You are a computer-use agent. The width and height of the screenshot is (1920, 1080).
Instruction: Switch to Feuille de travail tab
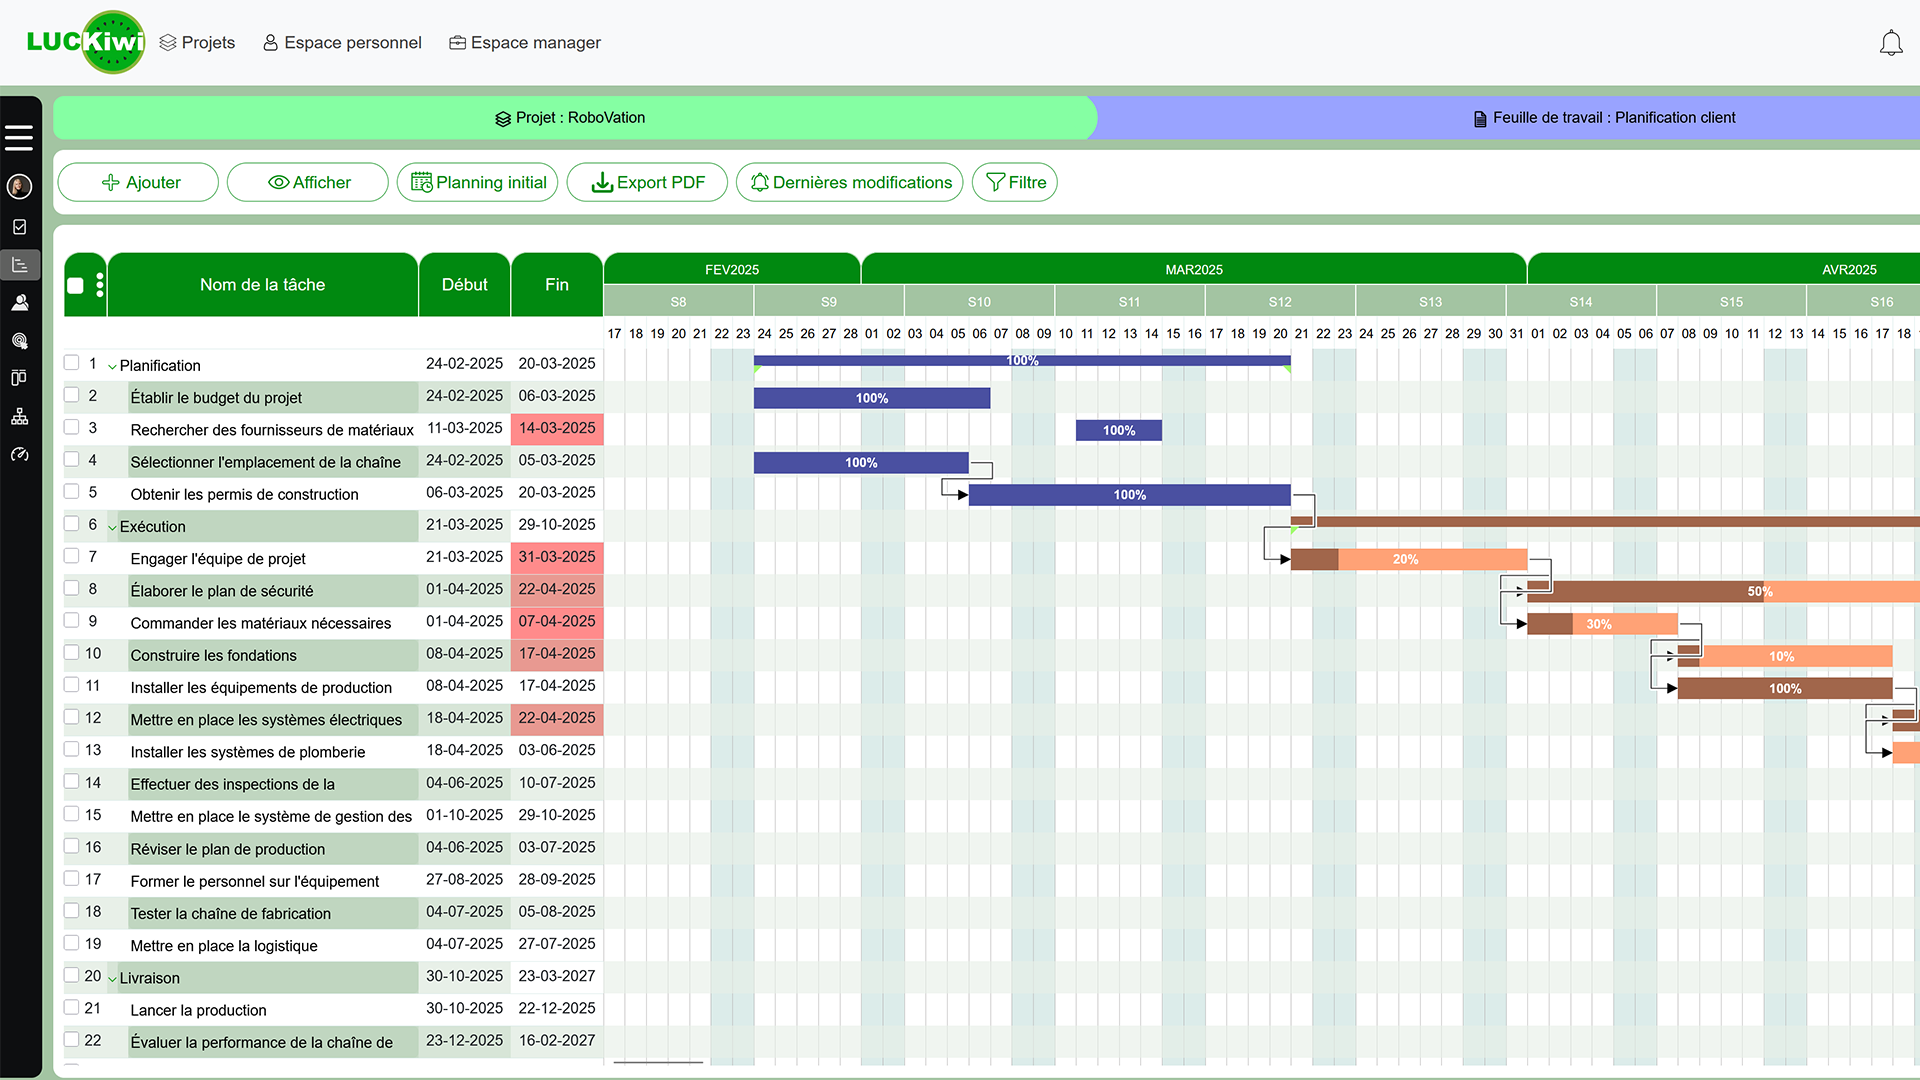[x=1604, y=118]
